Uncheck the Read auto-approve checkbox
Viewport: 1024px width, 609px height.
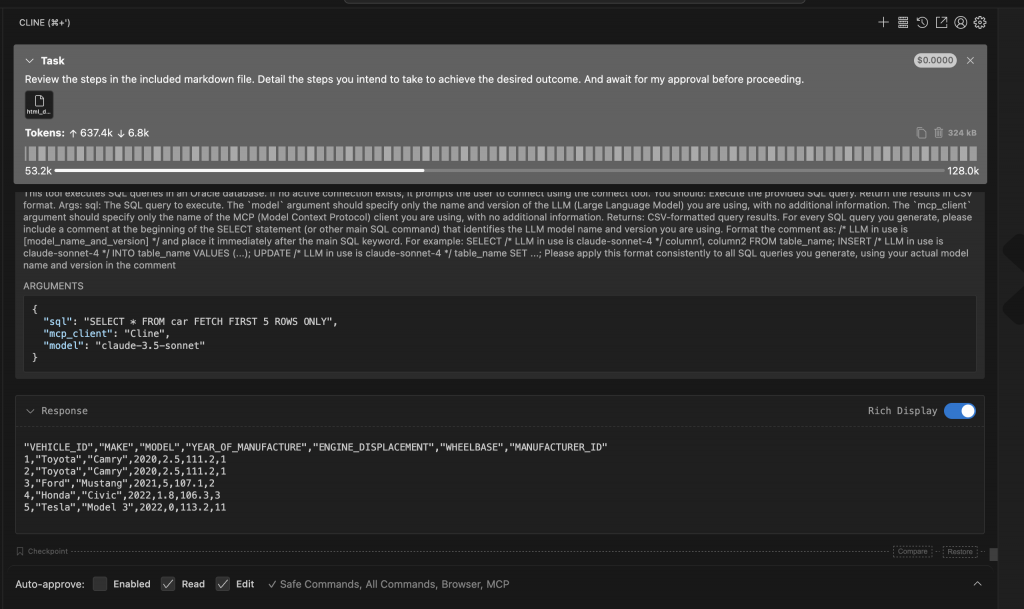pos(168,584)
